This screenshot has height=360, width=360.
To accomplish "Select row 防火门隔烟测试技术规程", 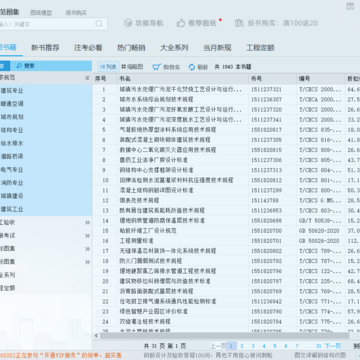I will (x=226, y=261).
